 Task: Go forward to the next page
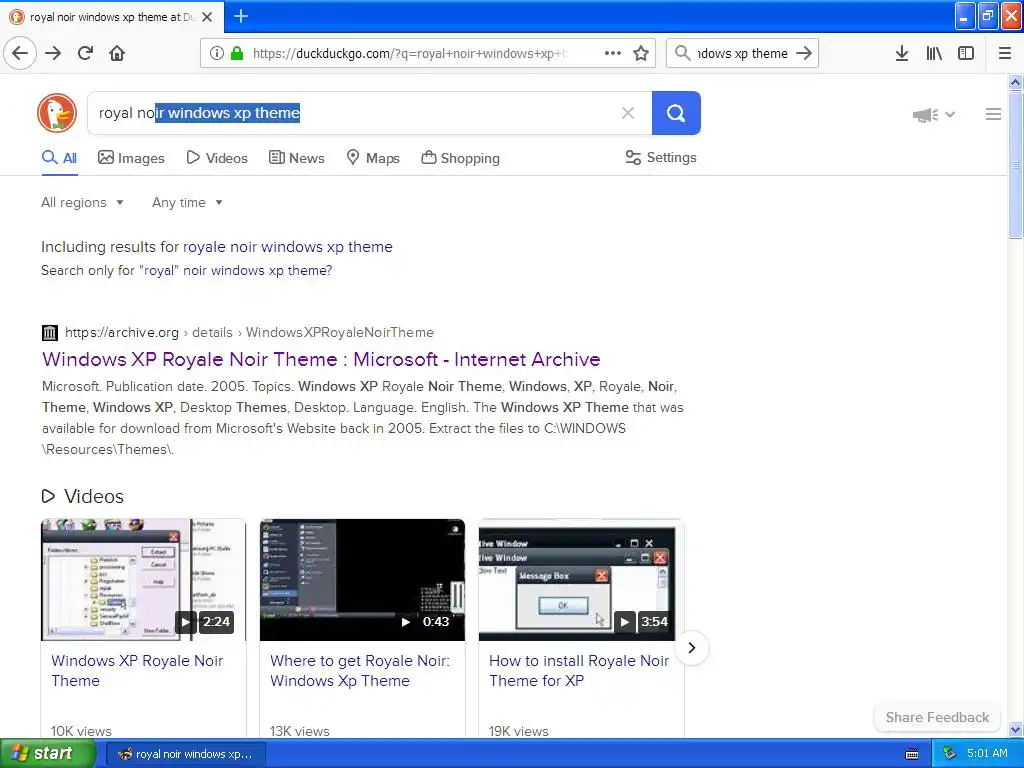coord(53,54)
